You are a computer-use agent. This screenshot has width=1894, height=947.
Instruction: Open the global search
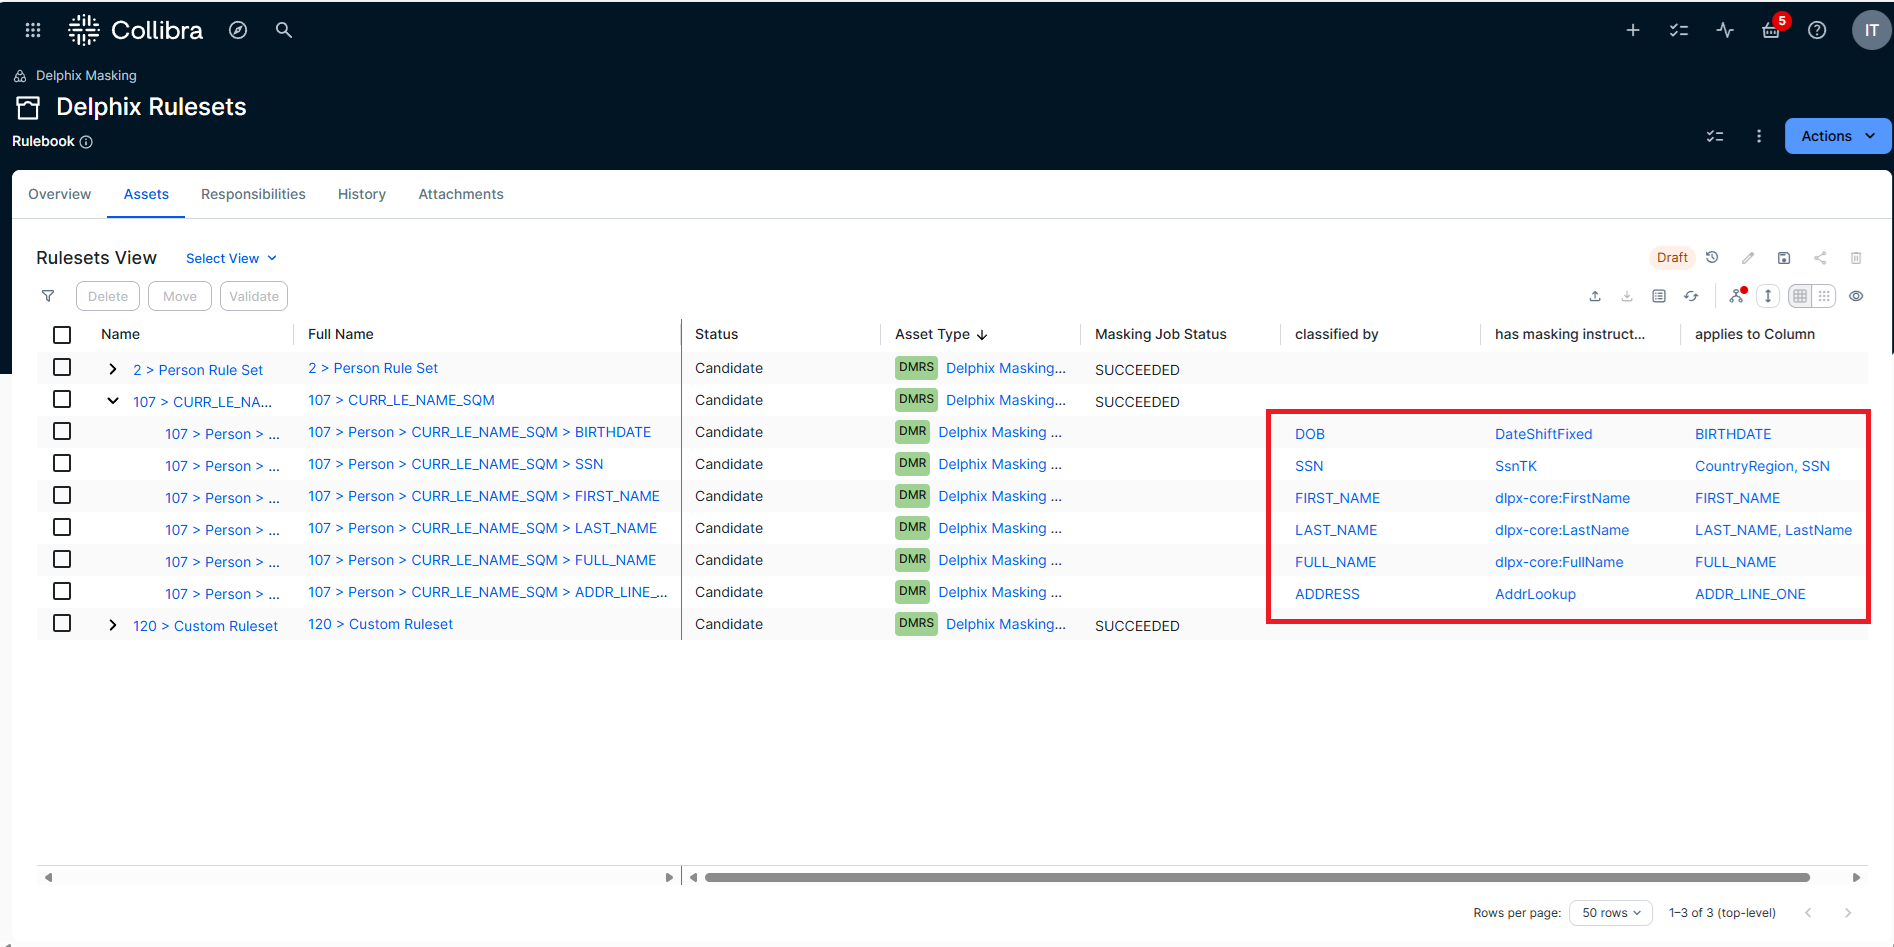[x=284, y=30]
